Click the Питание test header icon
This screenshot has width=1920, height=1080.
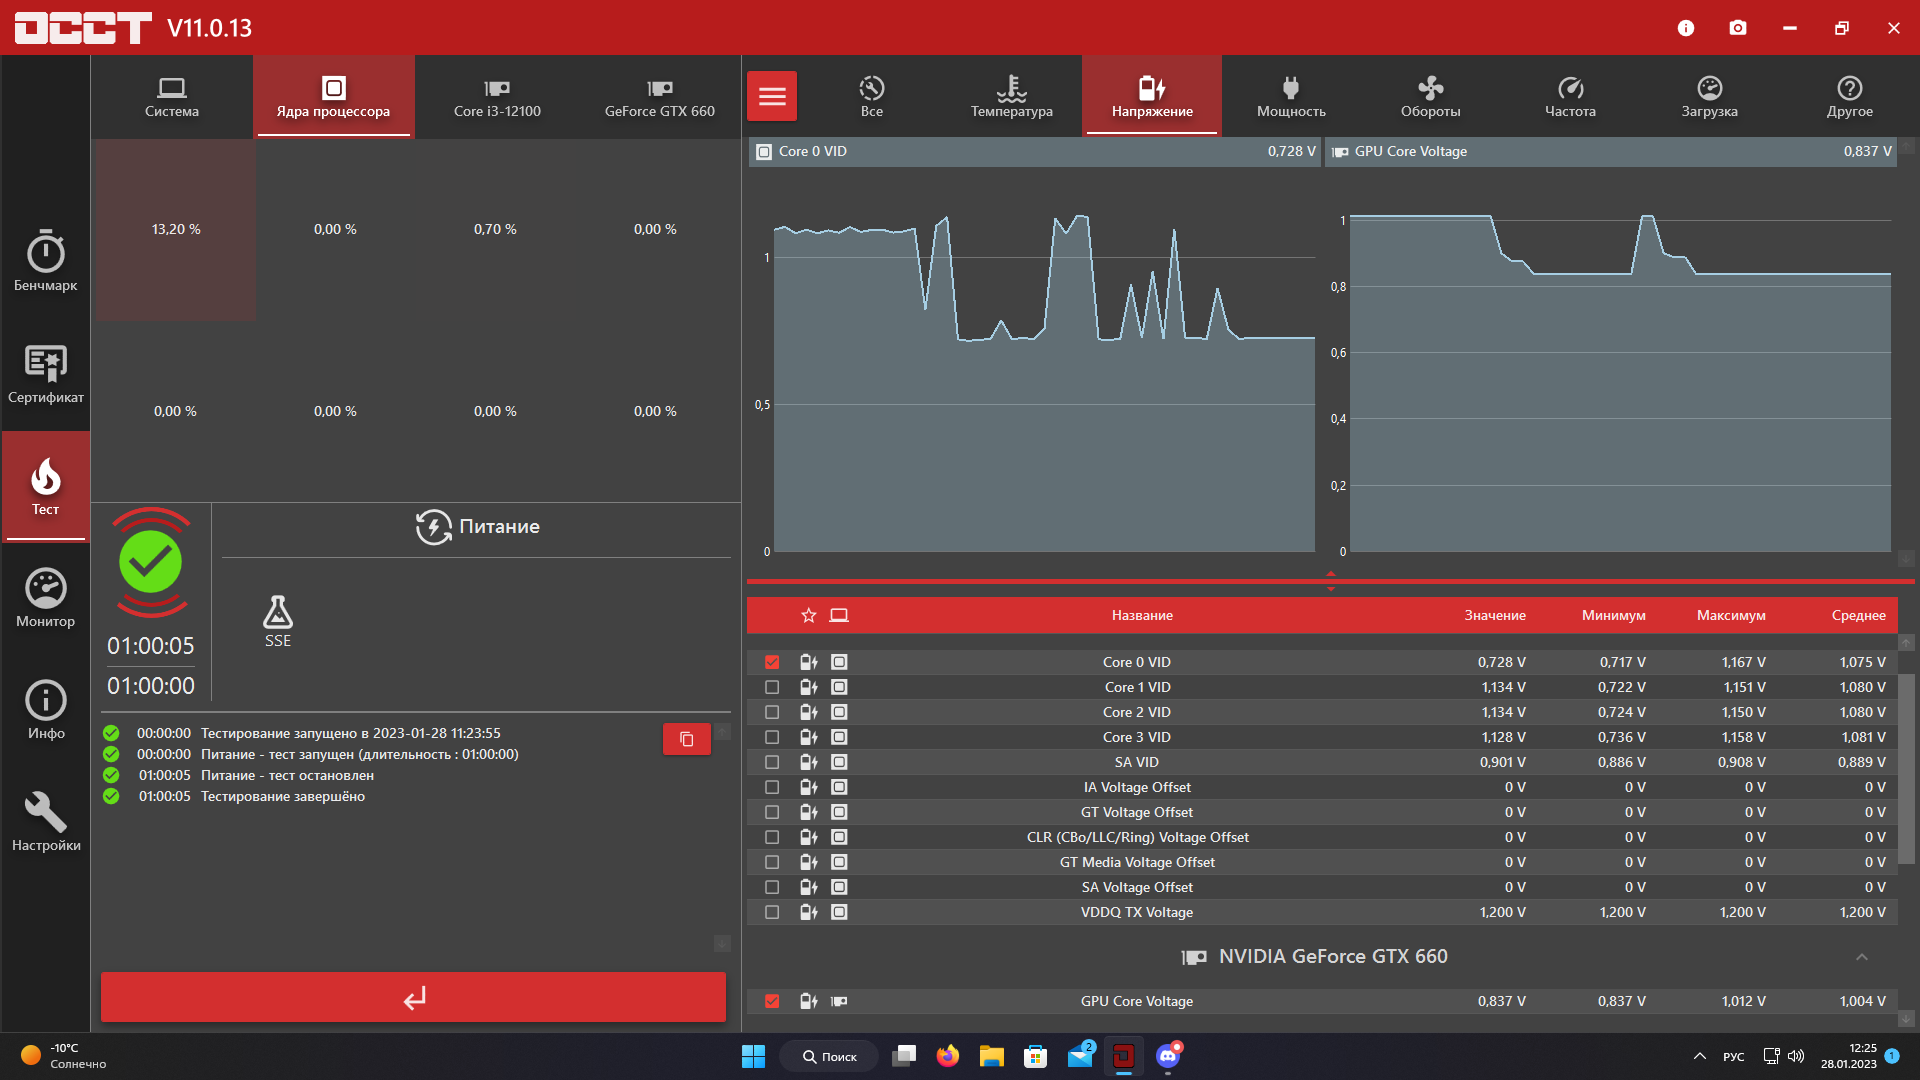pos(434,527)
